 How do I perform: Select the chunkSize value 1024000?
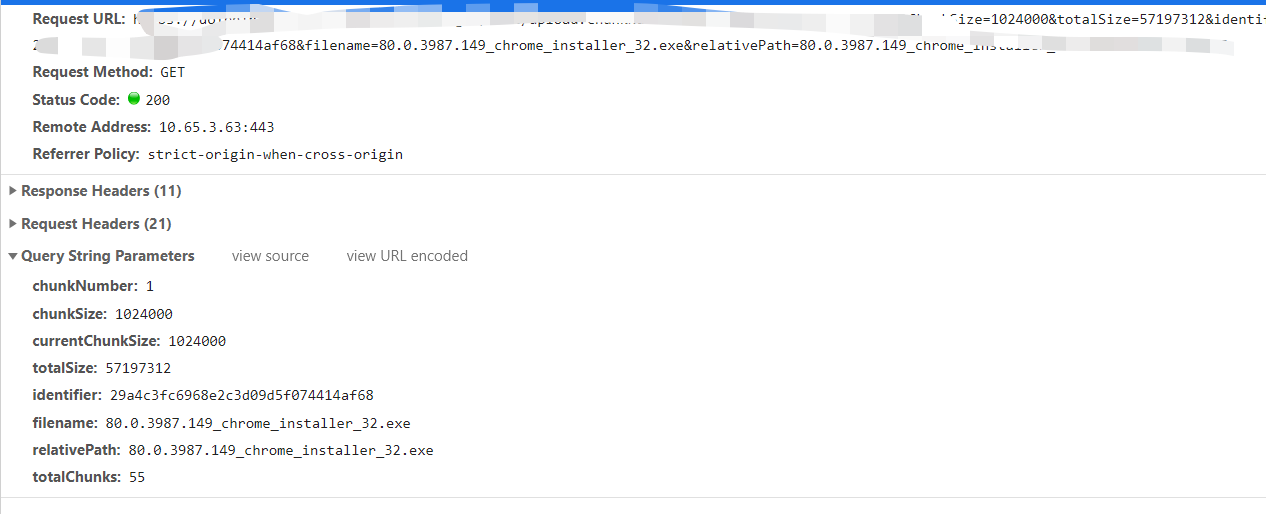[144, 314]
